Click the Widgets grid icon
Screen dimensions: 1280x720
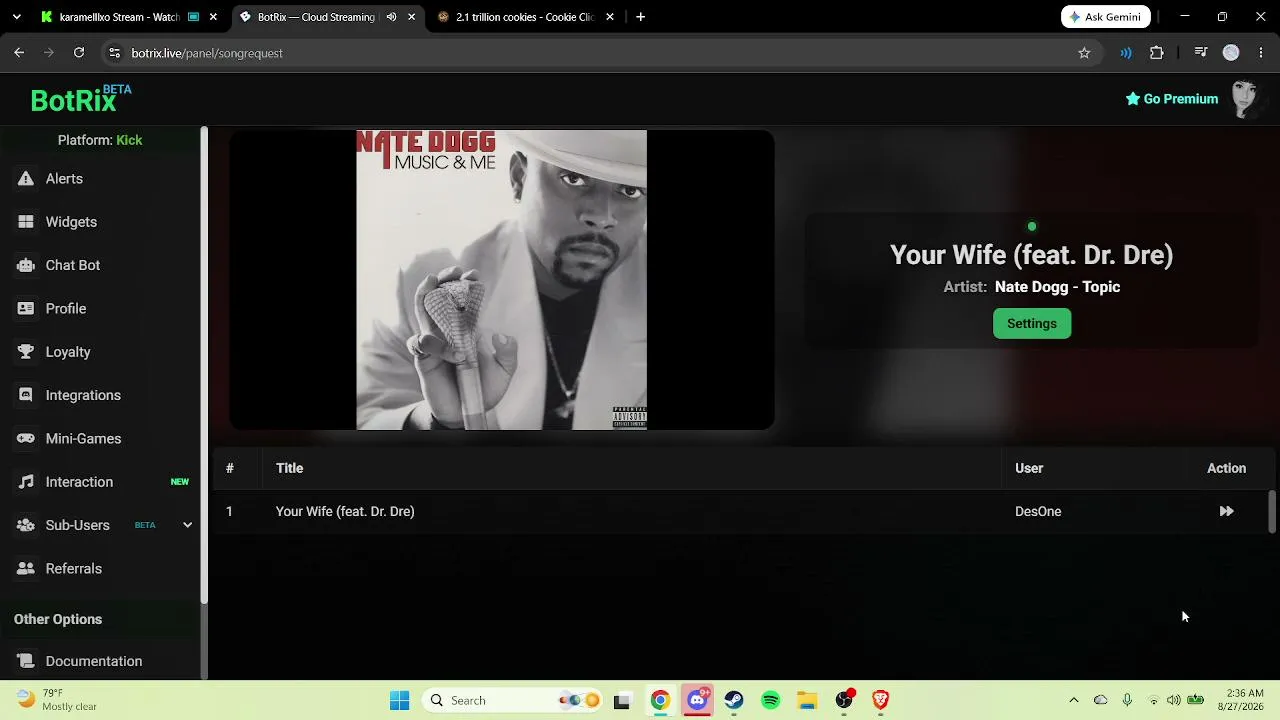(x=26, y=222)
